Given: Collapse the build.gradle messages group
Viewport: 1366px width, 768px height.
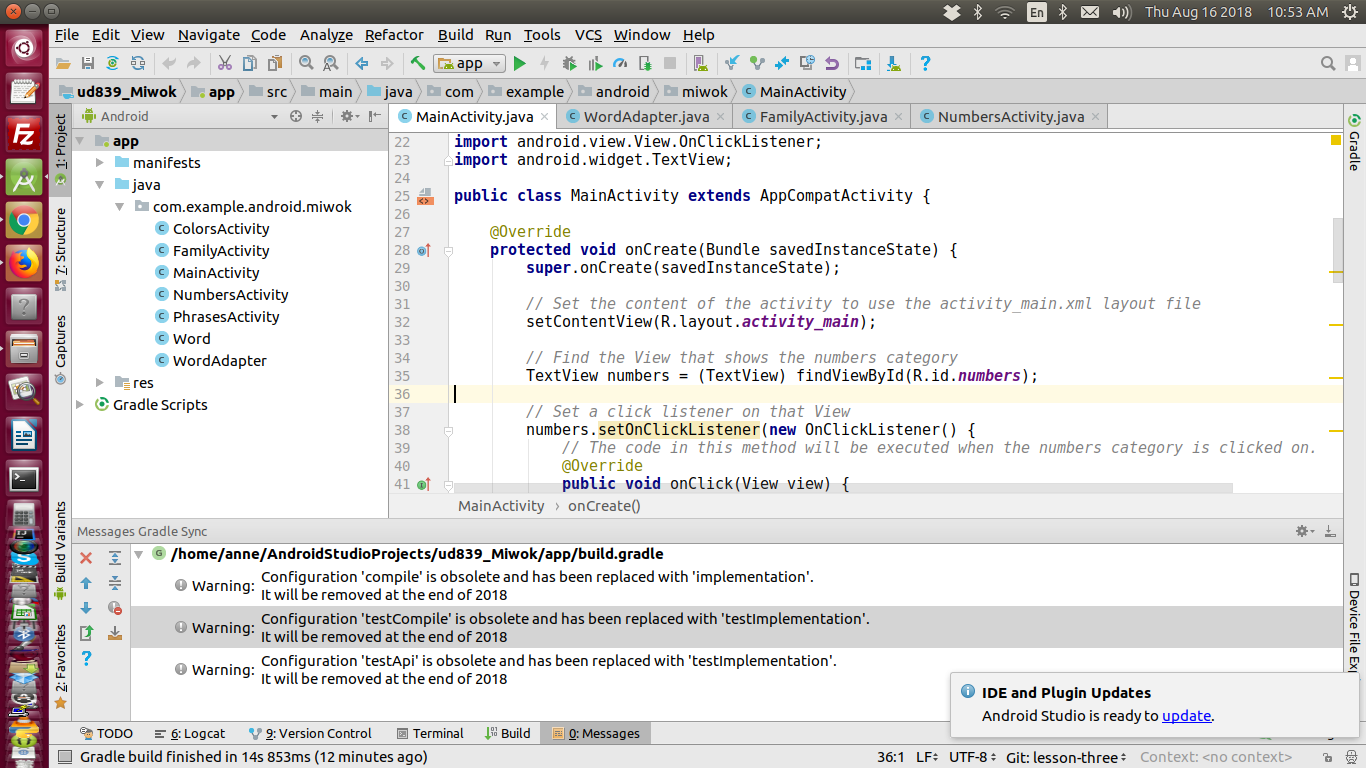Looking at the screenshot, I should tap(139, 553).
